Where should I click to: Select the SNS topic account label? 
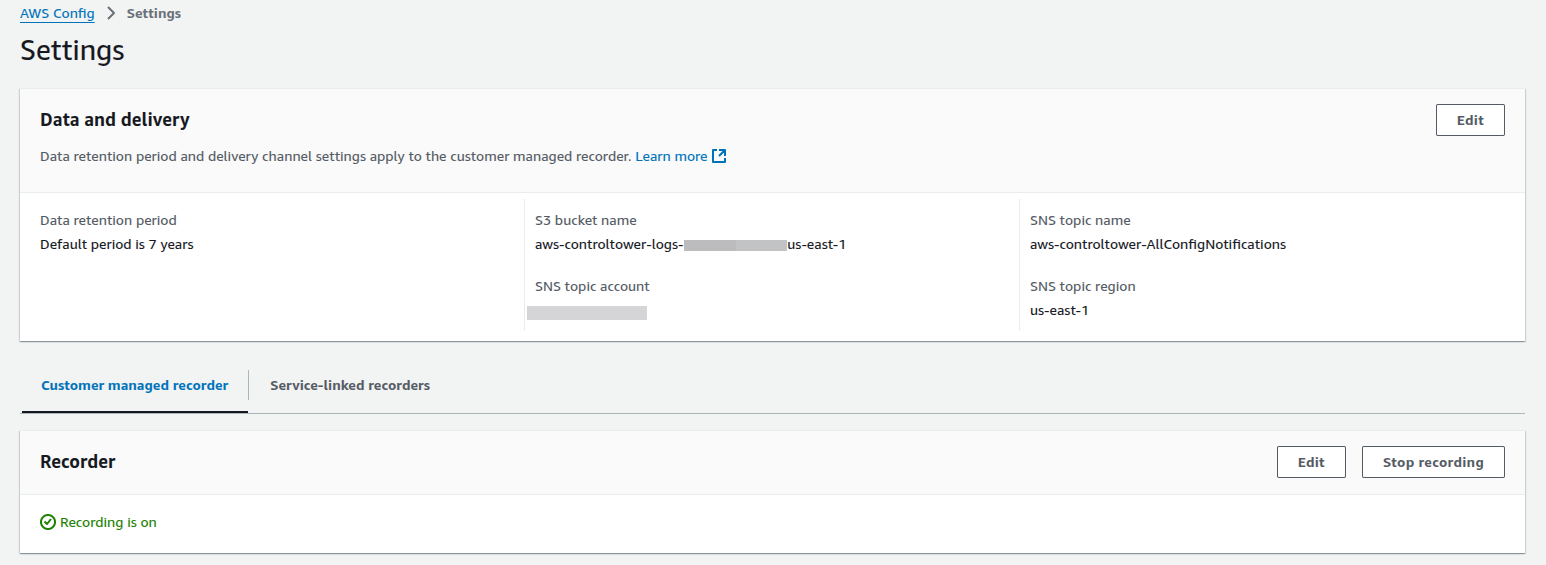pos(592,286)
